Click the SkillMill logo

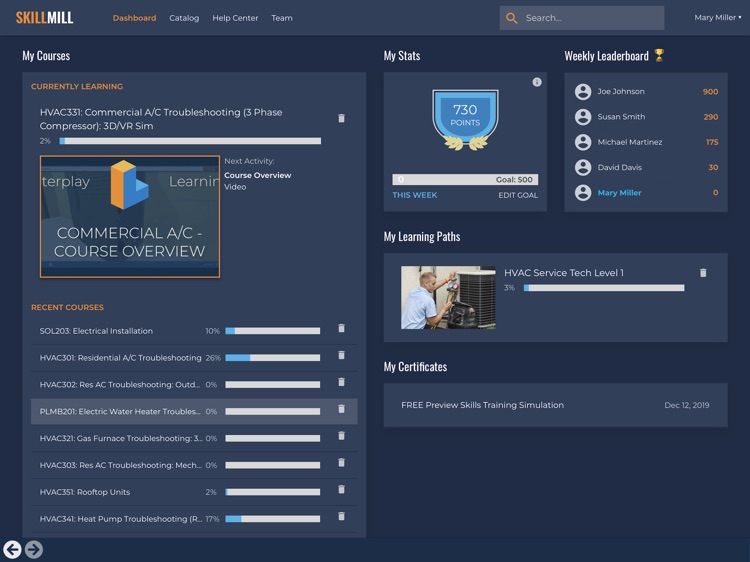(44, 18)
